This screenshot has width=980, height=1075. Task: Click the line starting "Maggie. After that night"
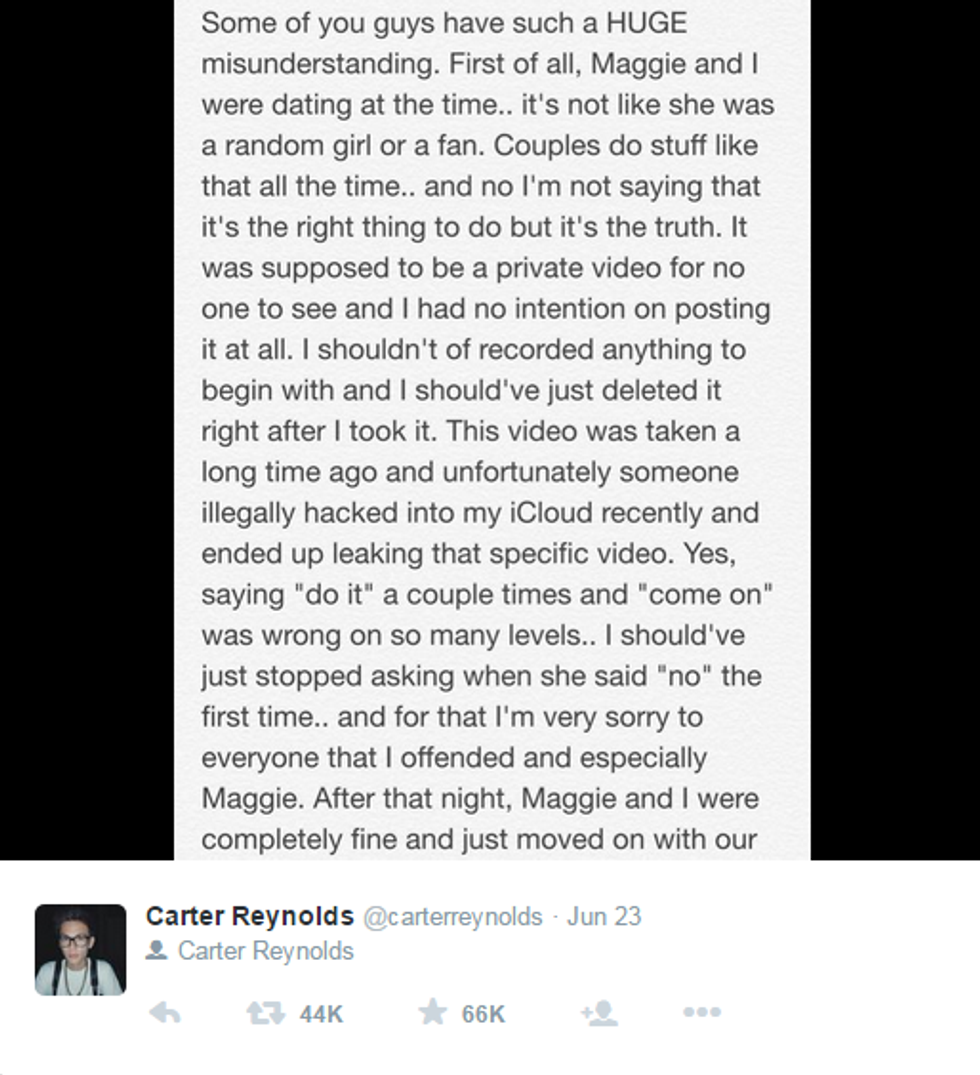click(480, 799)
